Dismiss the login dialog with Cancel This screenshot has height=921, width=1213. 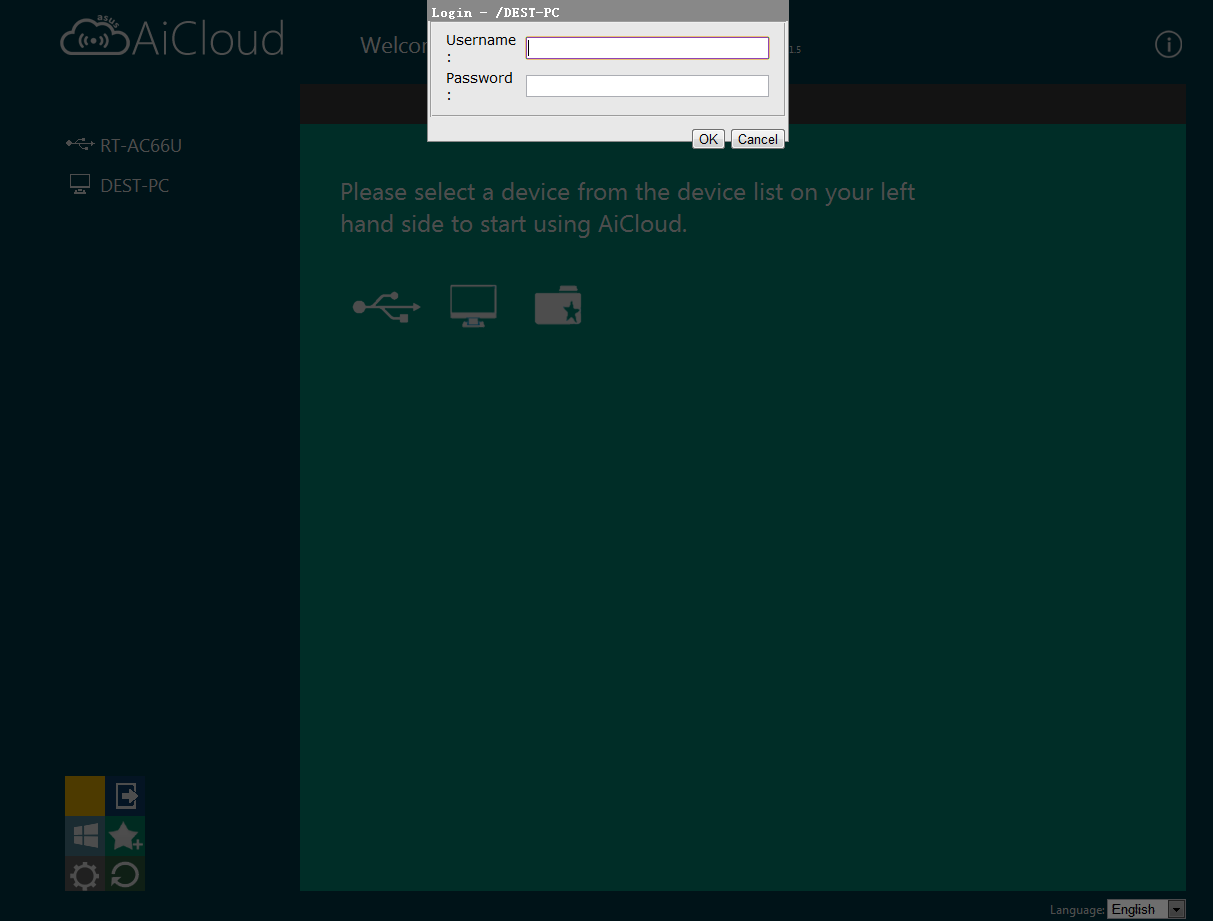point(758,139)
